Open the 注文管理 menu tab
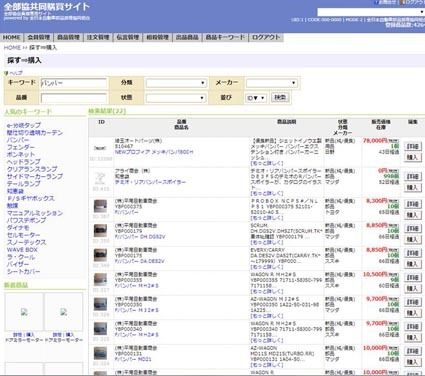Image resolution: width=425 pixels, height=376 pixels. (x=98, y=37)
